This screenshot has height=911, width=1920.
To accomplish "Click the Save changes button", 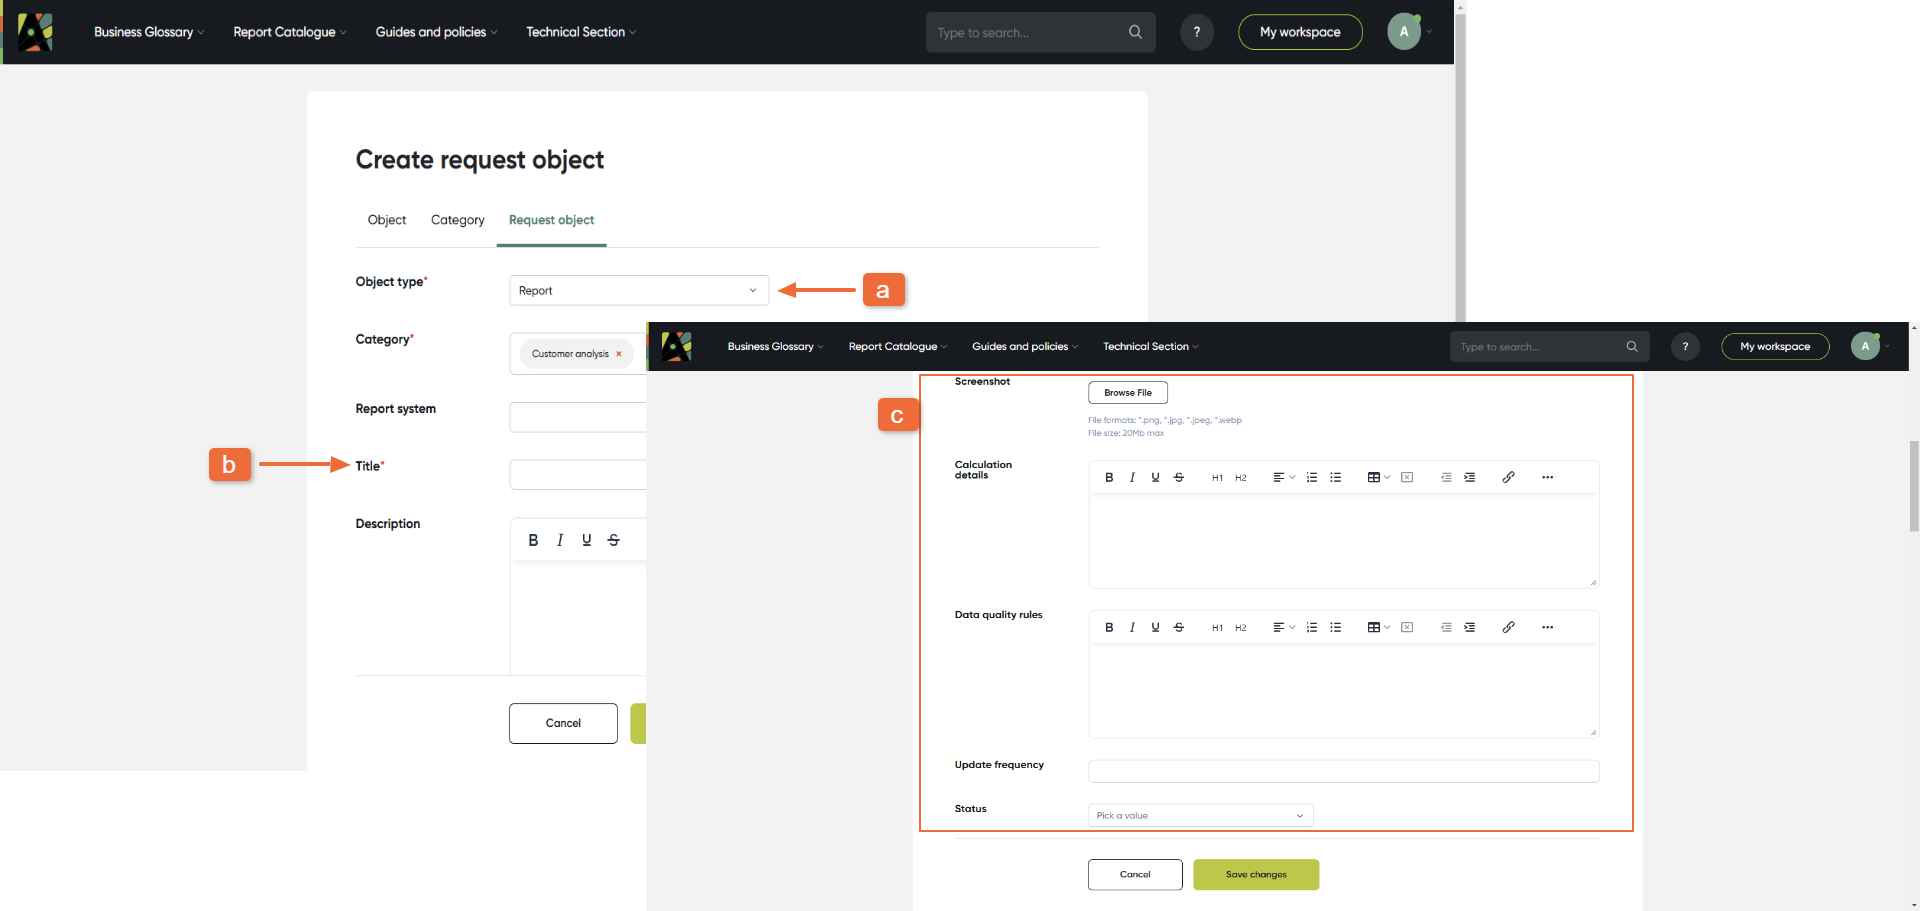I will click(x=1256, y=874).
